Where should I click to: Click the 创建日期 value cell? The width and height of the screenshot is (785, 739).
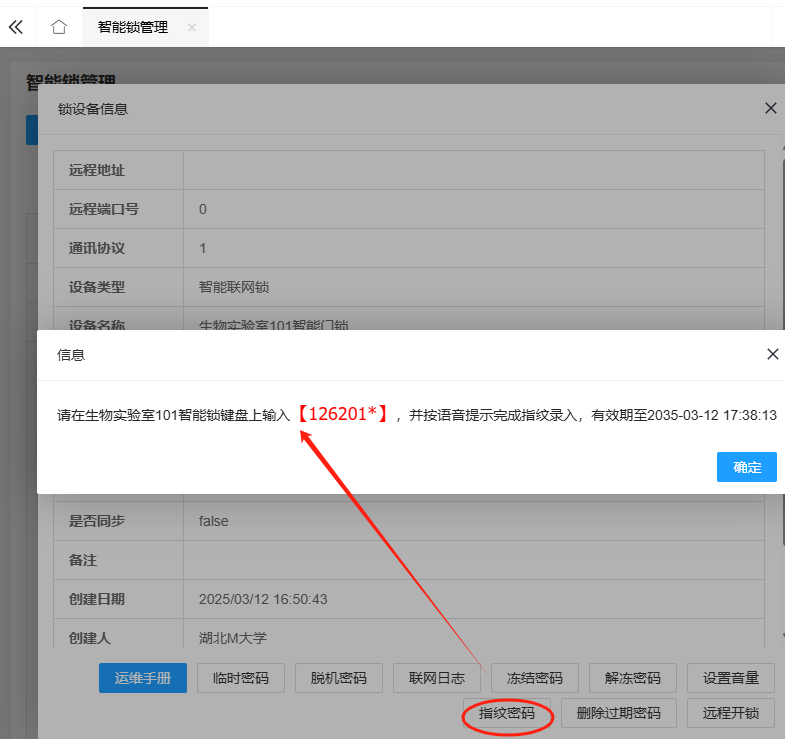pos(263,599)
